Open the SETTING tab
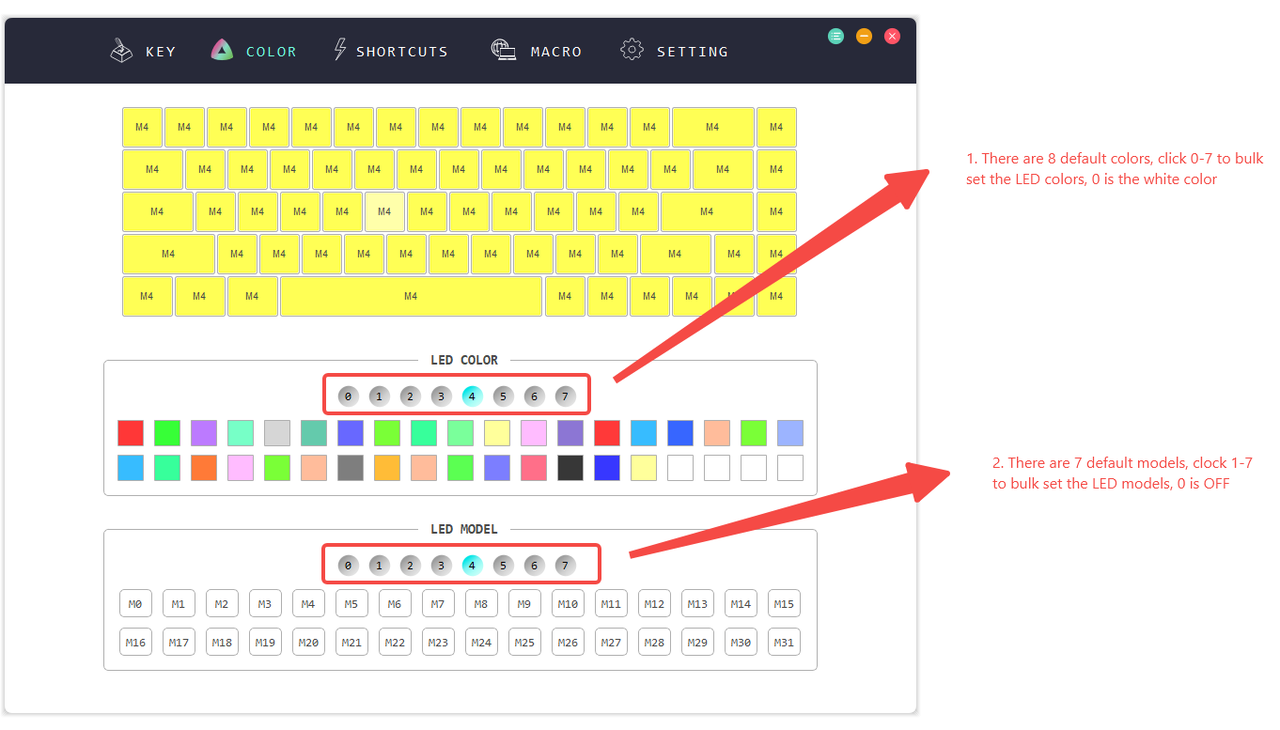 (x=674, y=51)
